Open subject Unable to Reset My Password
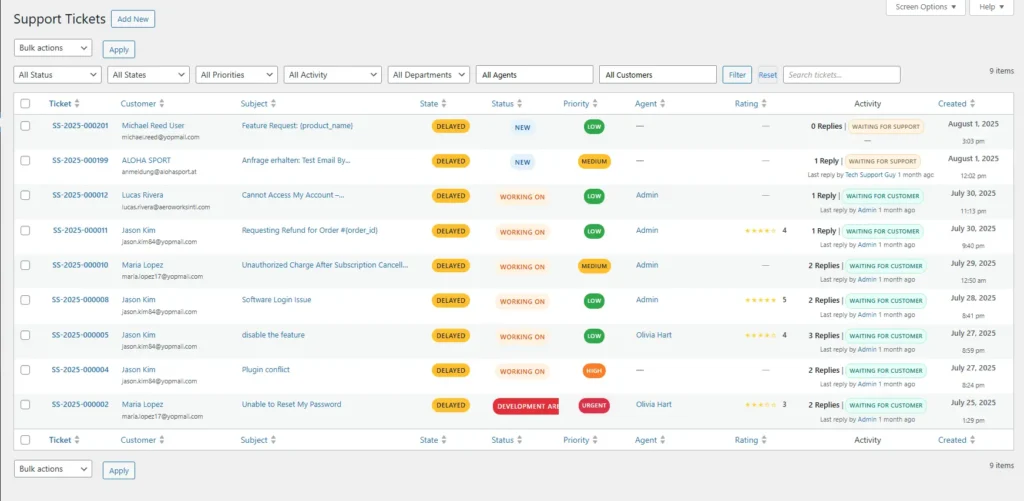 [291, 404]
